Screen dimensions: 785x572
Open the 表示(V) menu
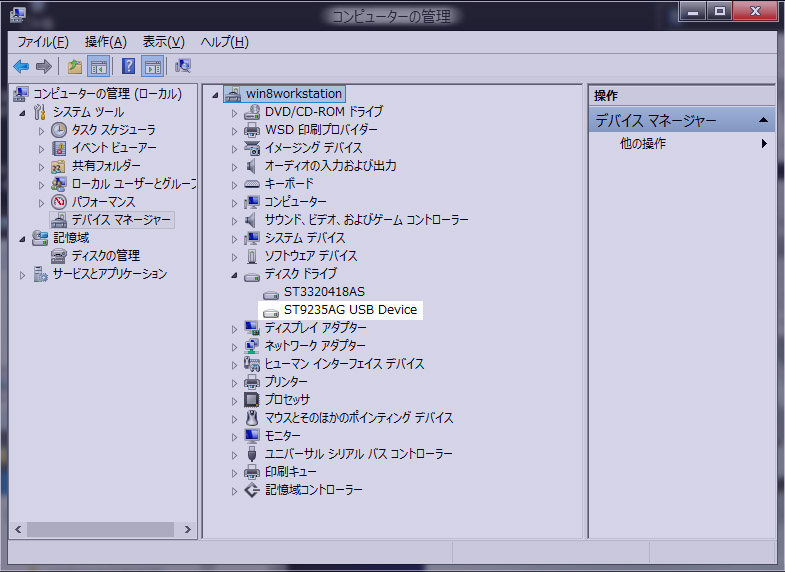pyautogui.click(x=164, y=42)
